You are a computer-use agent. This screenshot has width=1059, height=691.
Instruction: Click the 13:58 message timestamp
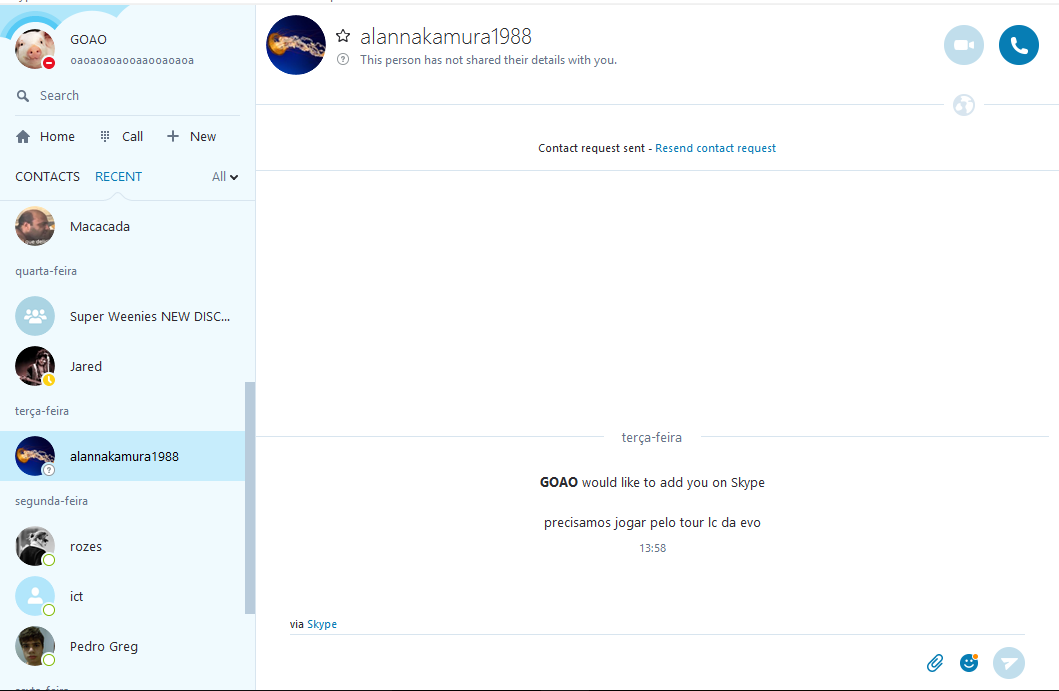[652, 548]
